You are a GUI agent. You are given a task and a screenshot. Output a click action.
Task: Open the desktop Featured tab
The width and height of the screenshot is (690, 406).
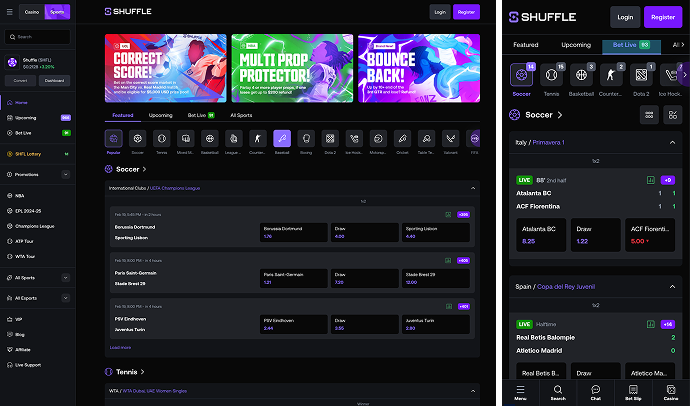tap(123, 115)
